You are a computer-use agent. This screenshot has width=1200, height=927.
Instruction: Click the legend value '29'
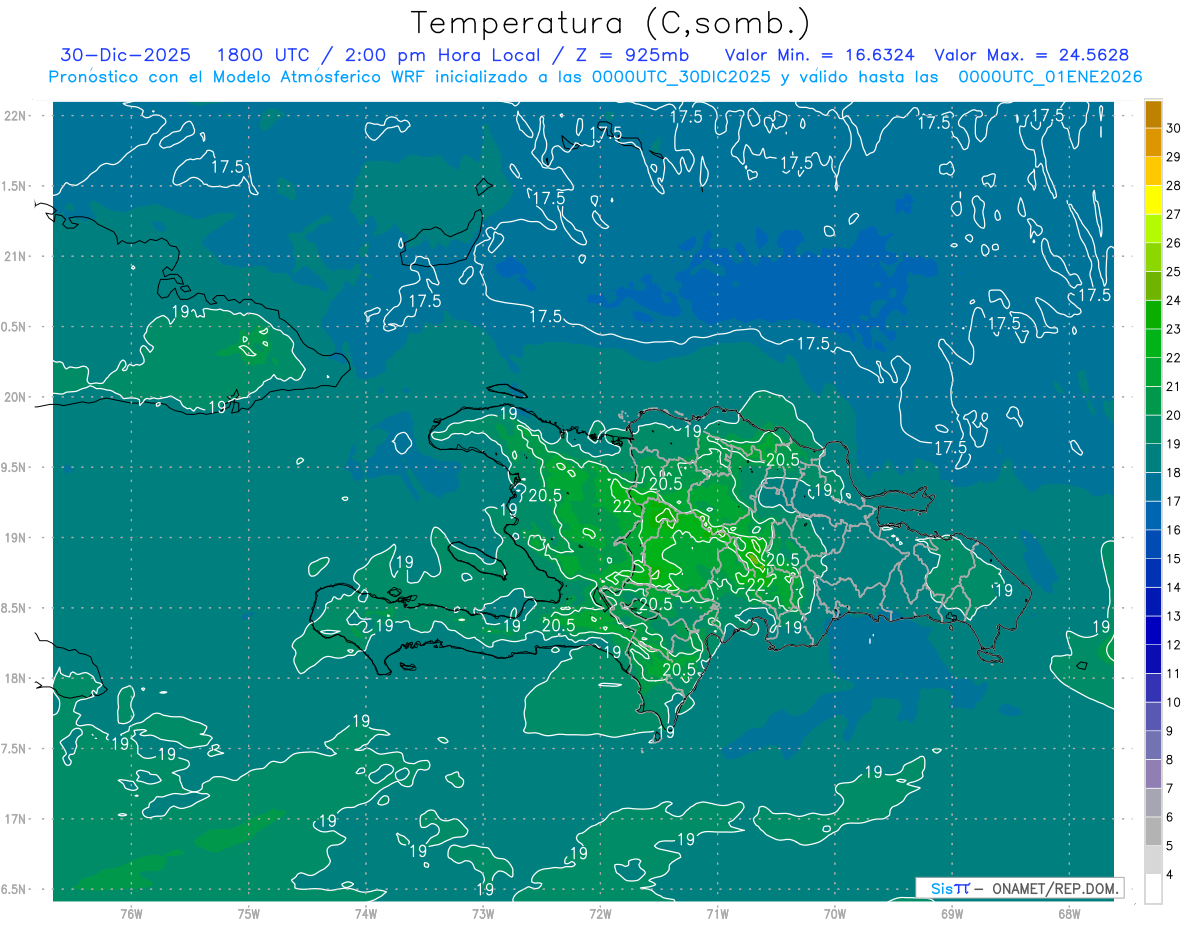coord(1175,157)
